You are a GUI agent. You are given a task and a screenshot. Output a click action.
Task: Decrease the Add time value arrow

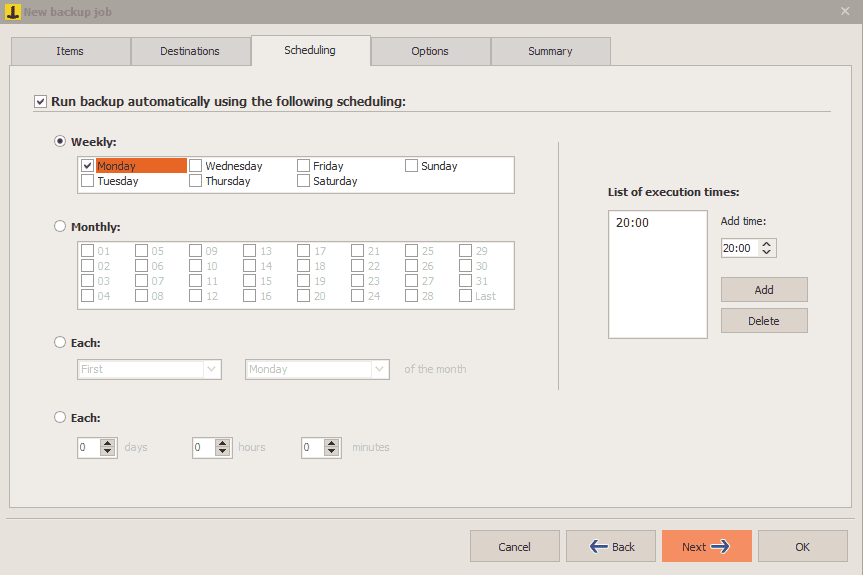pyautogui.click(x=767, y=252)
